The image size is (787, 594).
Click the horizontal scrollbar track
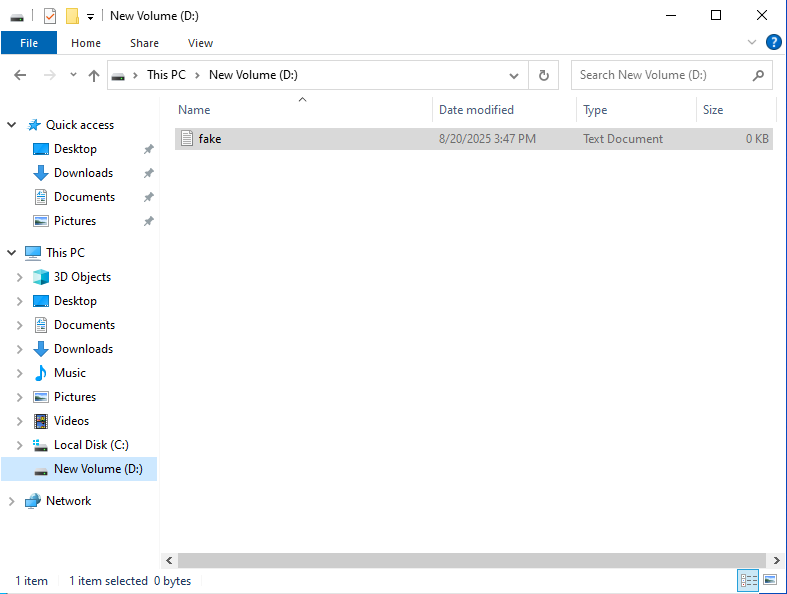(x=472, y=560)
